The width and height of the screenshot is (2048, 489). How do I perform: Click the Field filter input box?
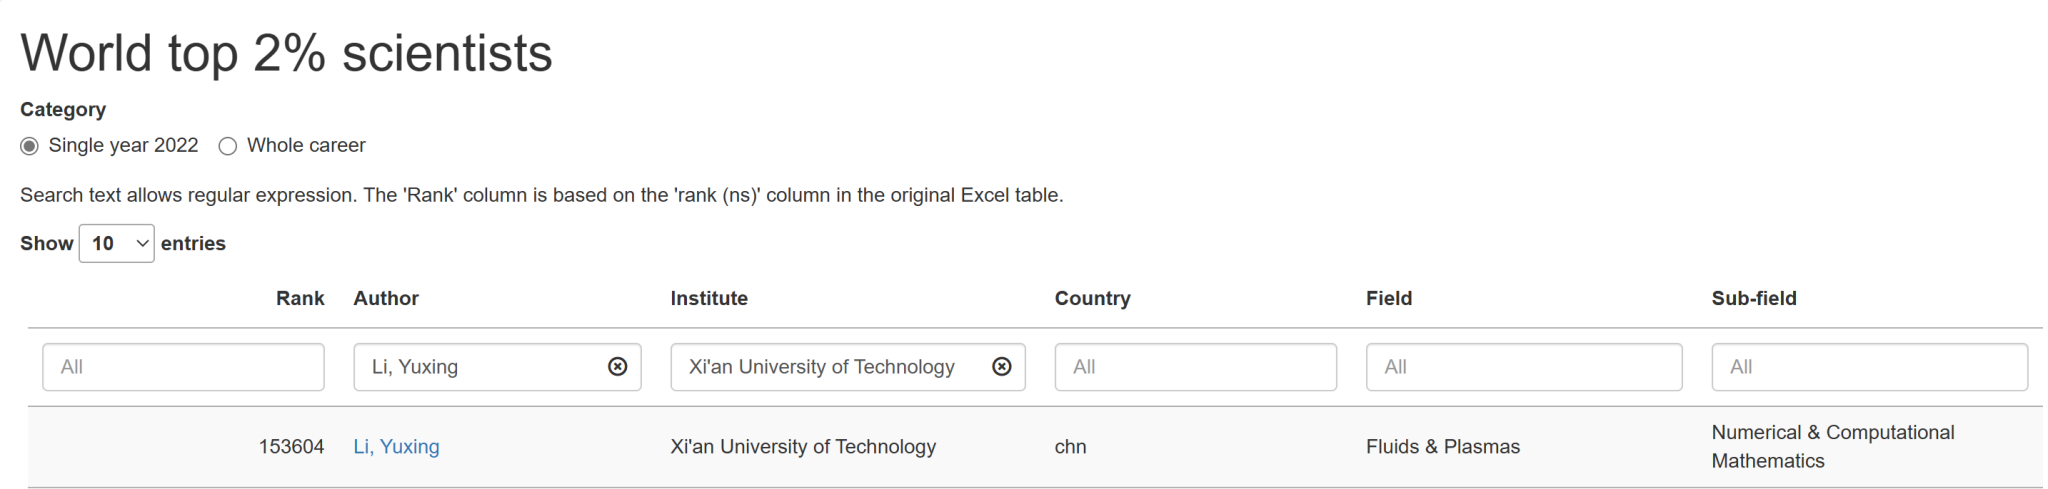(1523, 367)
